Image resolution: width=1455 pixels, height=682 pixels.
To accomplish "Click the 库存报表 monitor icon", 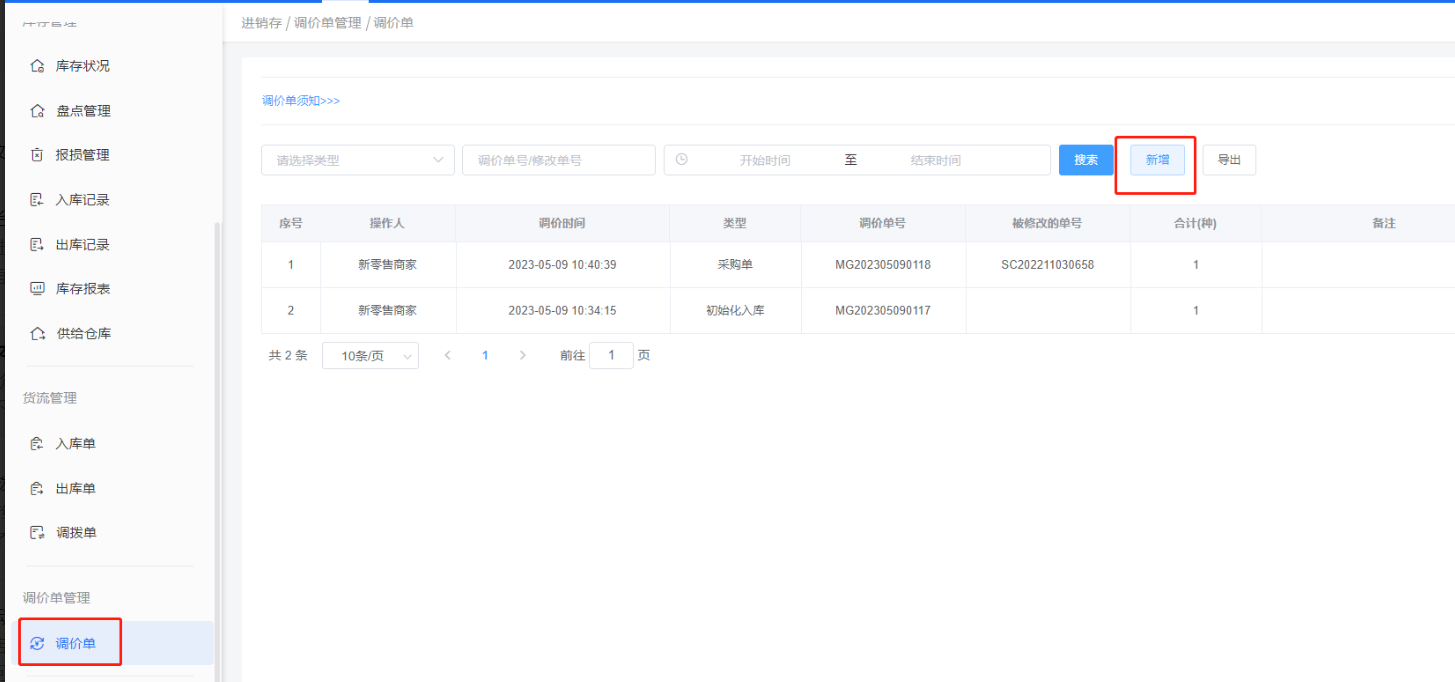I will [x=37, y=289].
